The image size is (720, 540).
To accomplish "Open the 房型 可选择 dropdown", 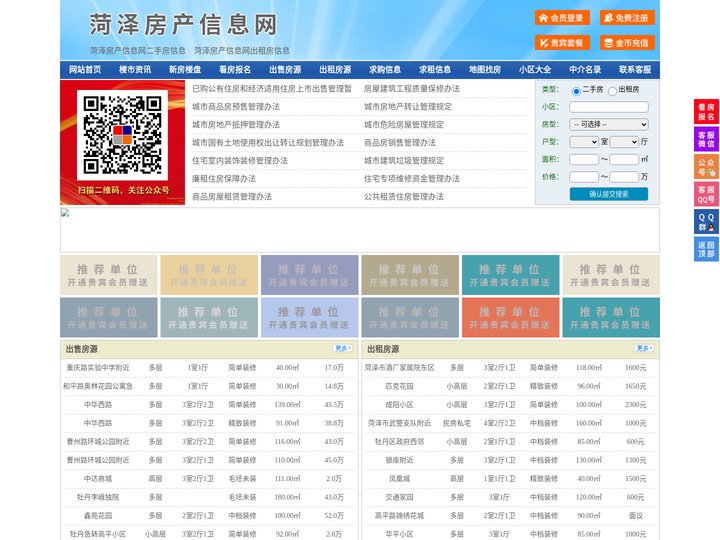I will pos(609,124).
